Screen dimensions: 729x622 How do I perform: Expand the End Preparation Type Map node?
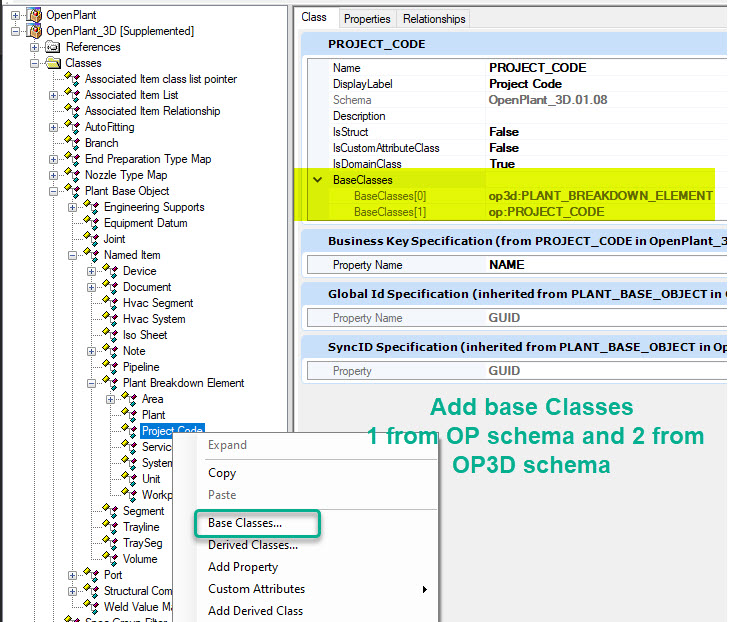pyautogui.click(x=53, y=159)
